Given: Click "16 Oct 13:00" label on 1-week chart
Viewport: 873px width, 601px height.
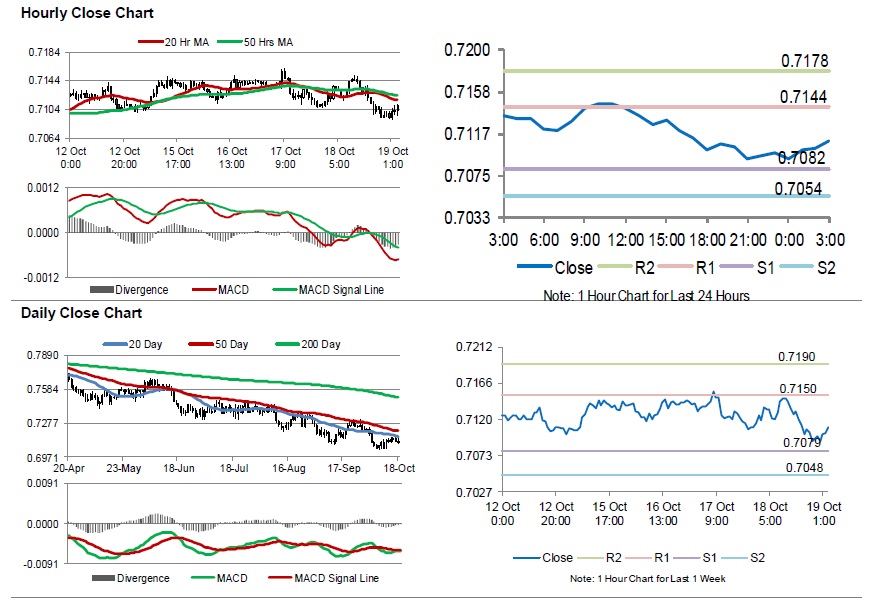Looking at the screenshot, I should click(663, 514).
